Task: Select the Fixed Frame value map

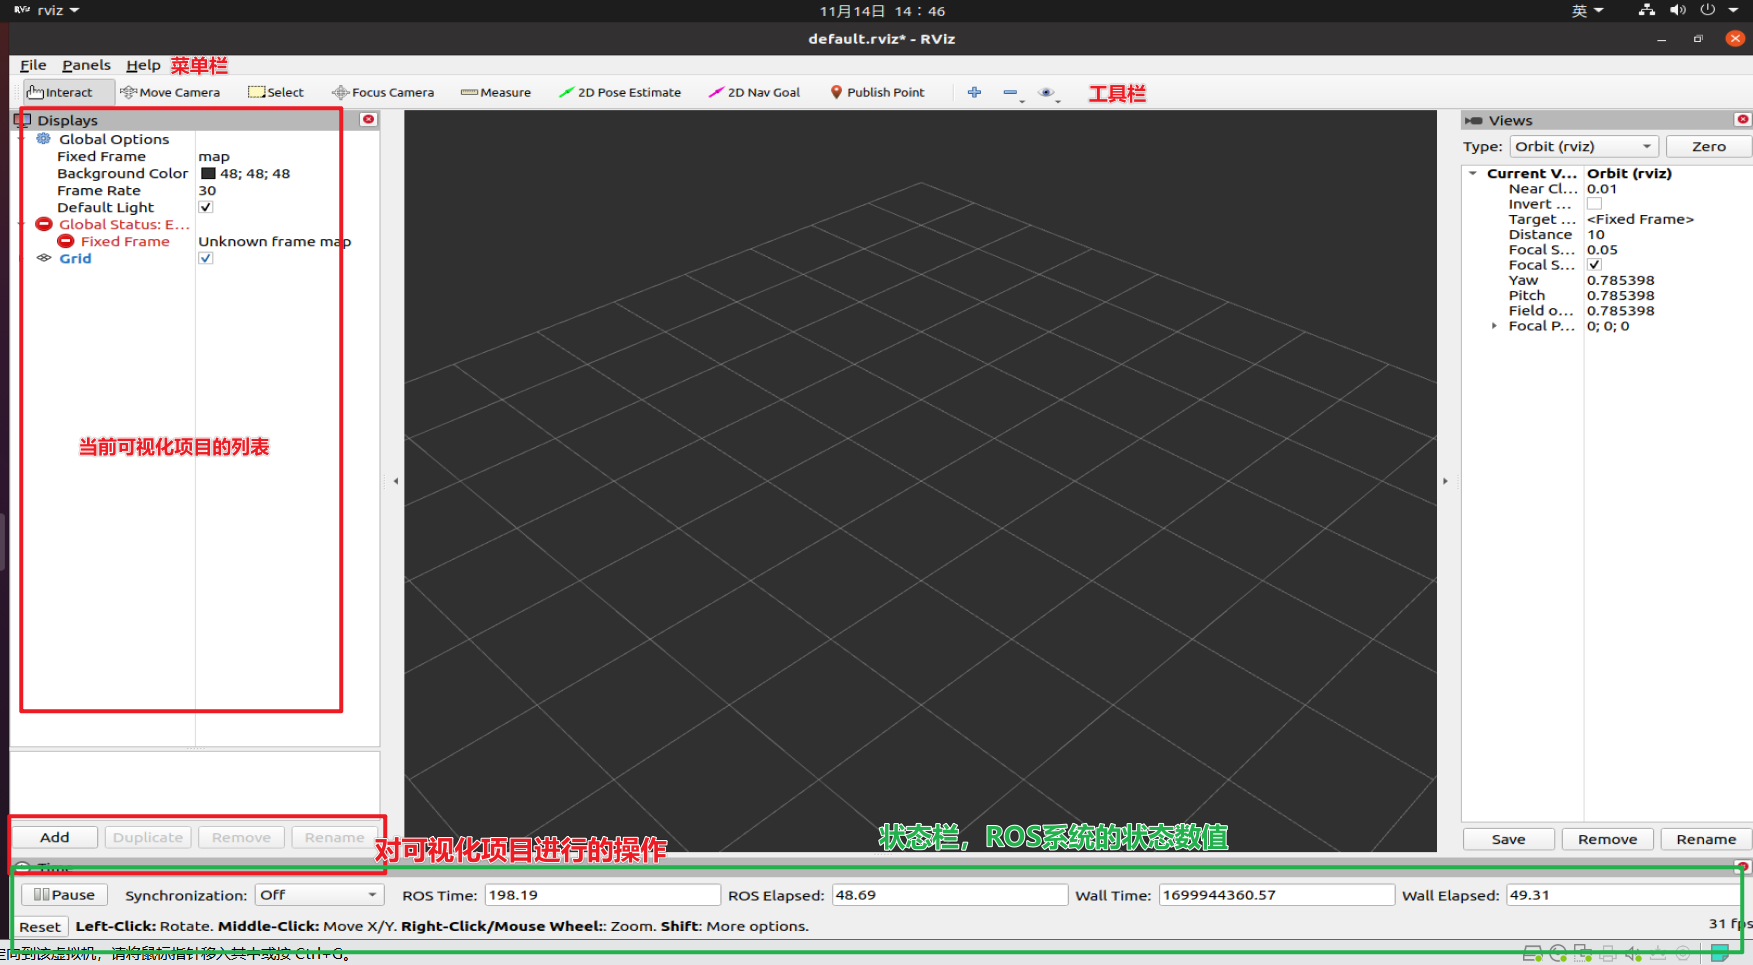Action: click(214, 156)
